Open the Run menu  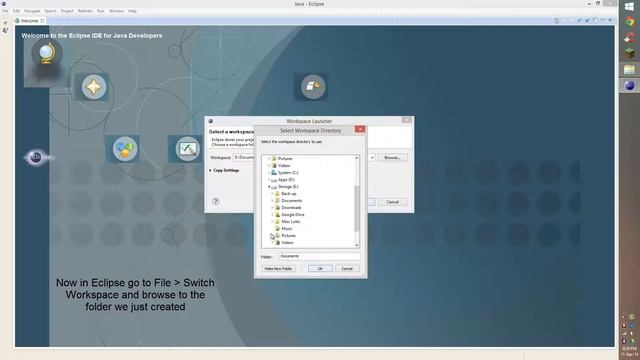pyautogui.click(x=100, y=11)
